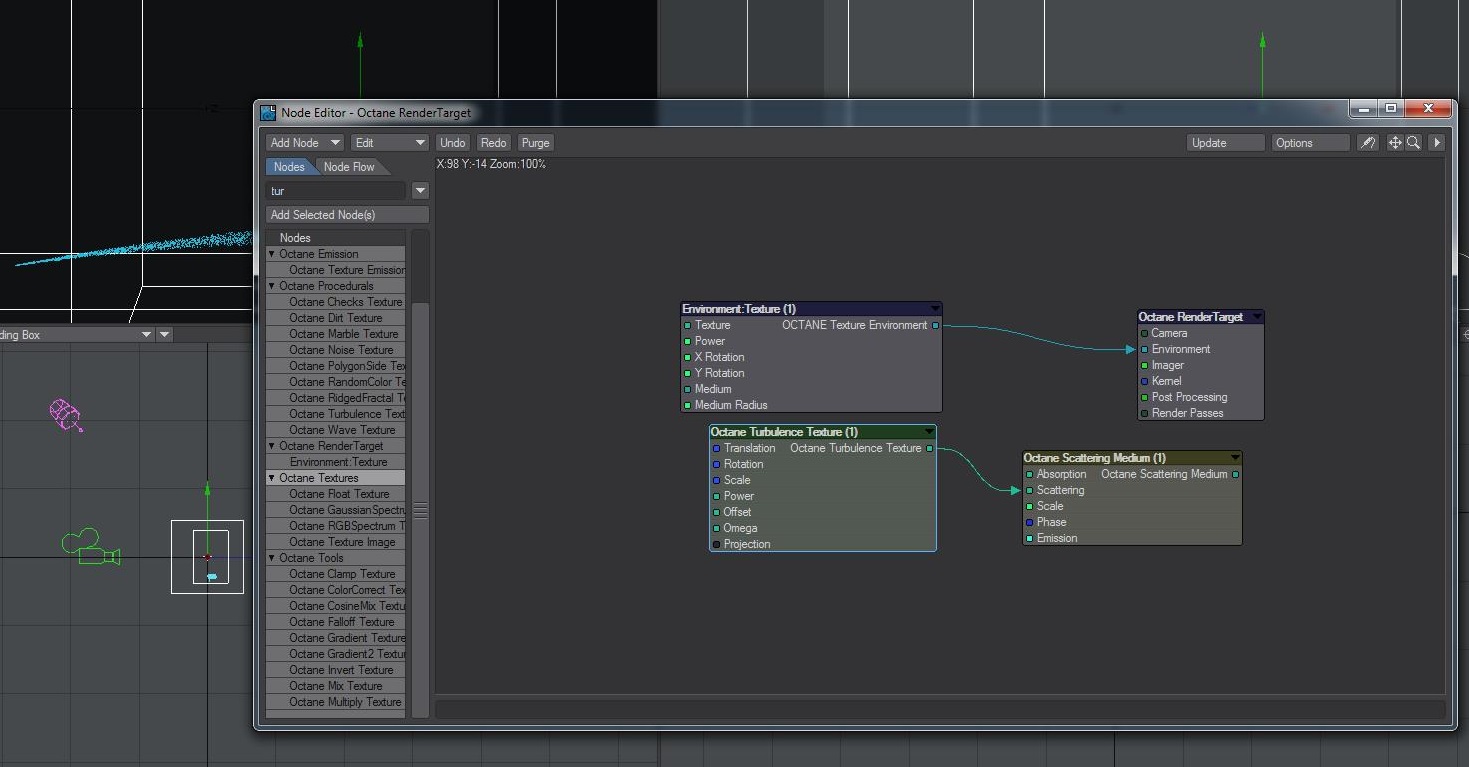Select Octane Multiply Texture in the node list

(x=336, y=702)
